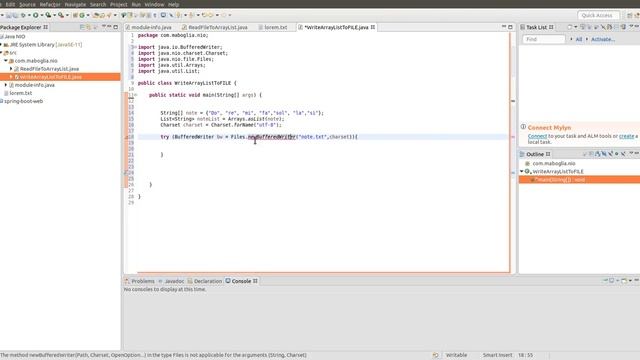Open the Help menu
Screen dimensions: 640x360
[173, 4]
